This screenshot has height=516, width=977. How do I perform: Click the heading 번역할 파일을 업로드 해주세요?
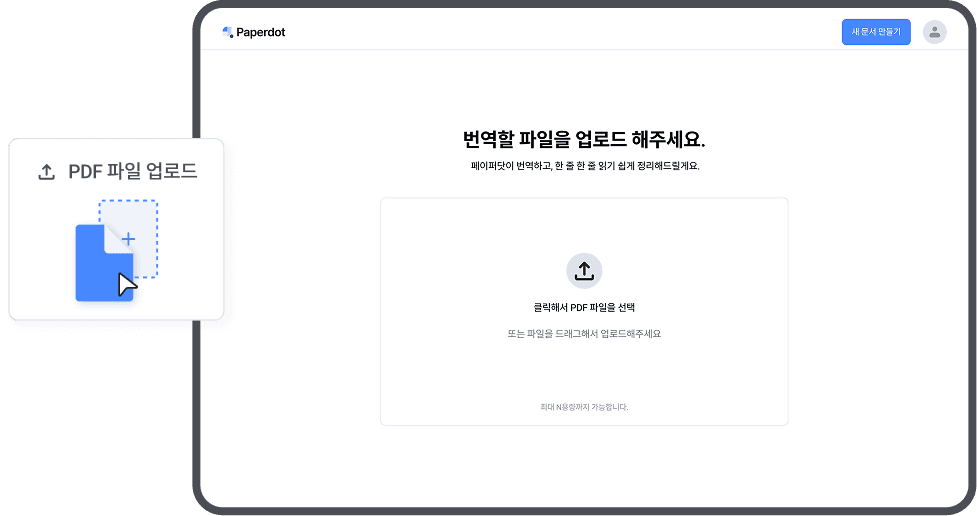584,139
